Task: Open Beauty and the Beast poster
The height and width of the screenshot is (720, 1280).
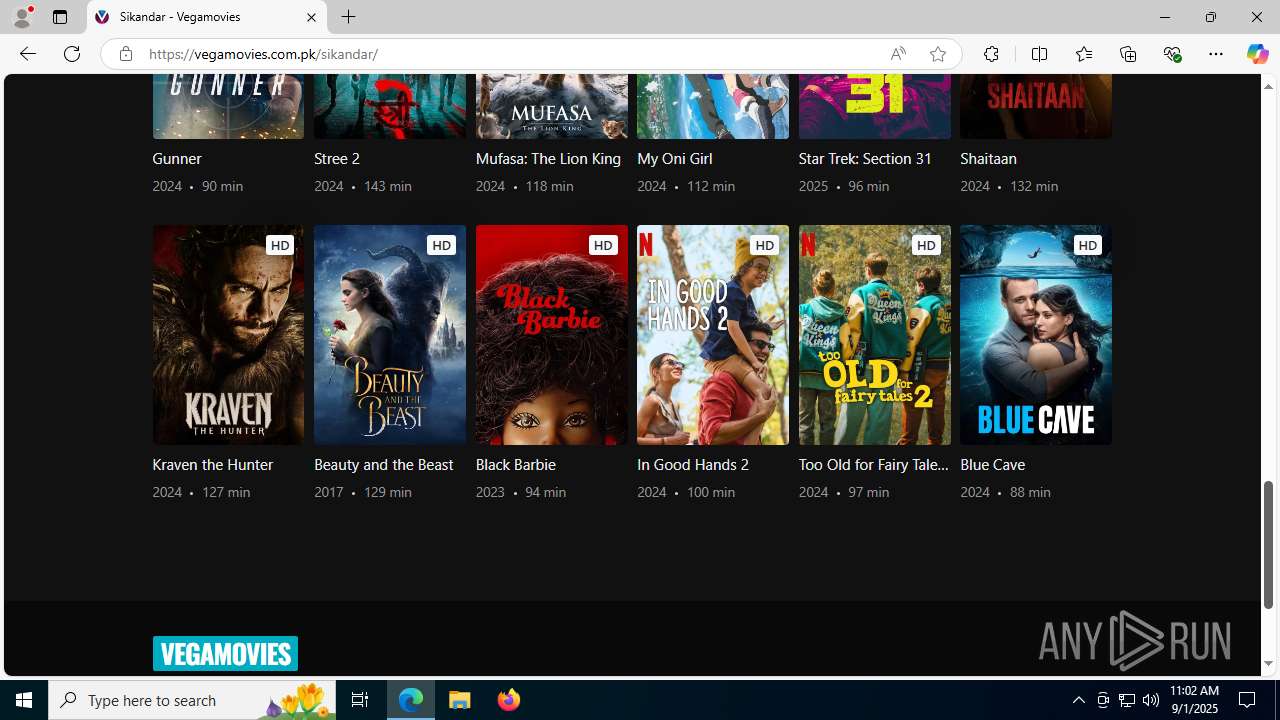Action: coord(390,335)
